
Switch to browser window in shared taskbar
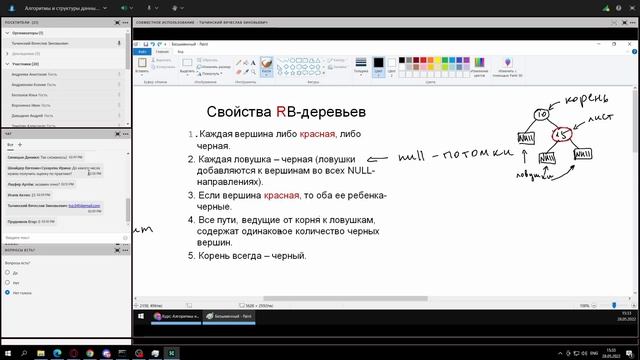tap(176, 316)
